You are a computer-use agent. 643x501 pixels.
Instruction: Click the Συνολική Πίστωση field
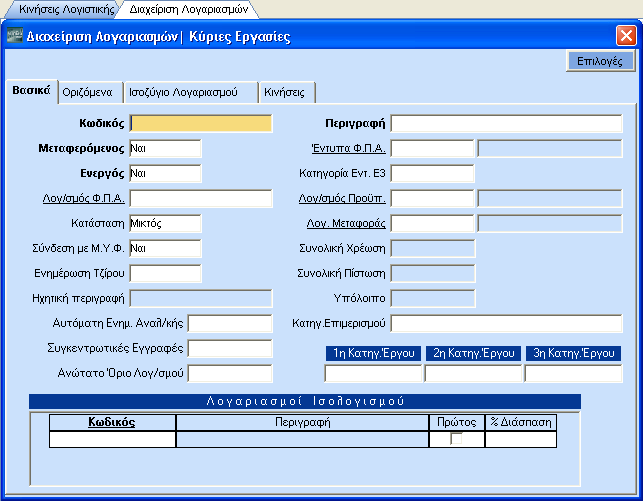[433, 273]
